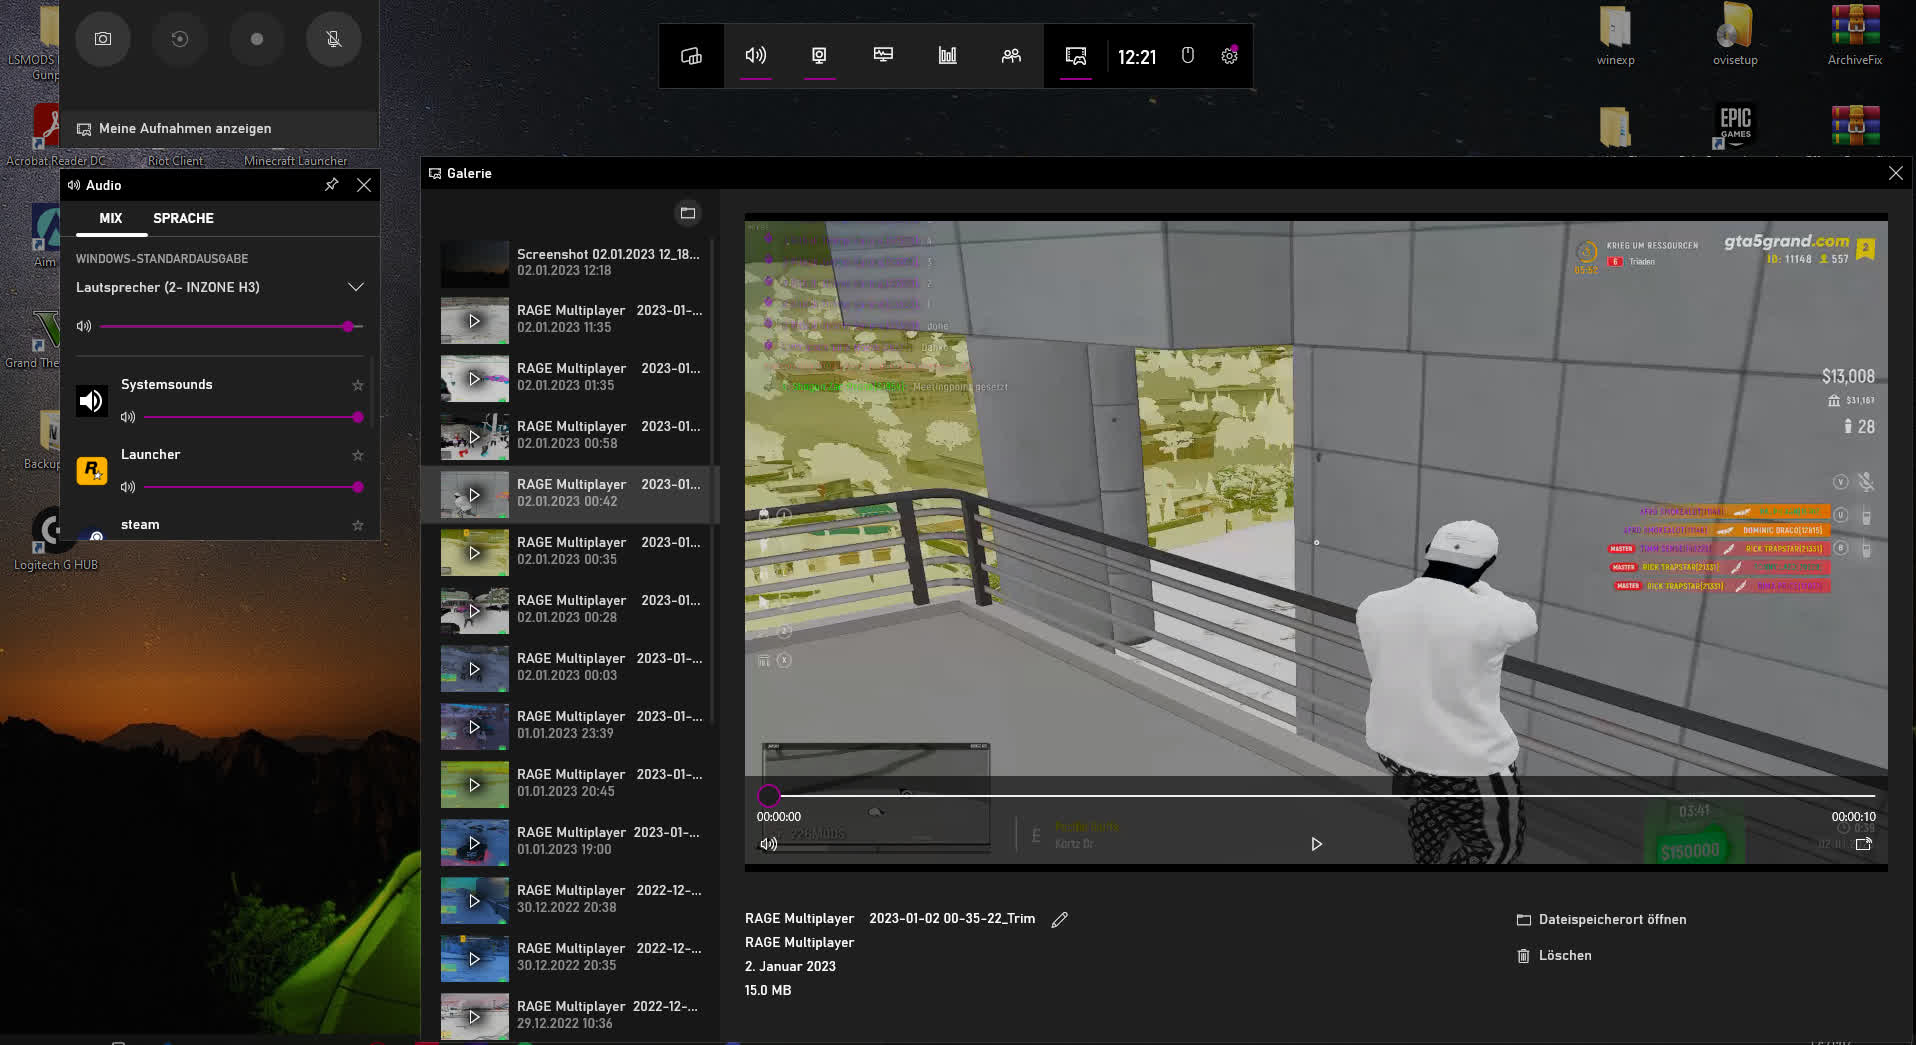Toggle the Audio widget in Game Bar

[x=756, y=56]
